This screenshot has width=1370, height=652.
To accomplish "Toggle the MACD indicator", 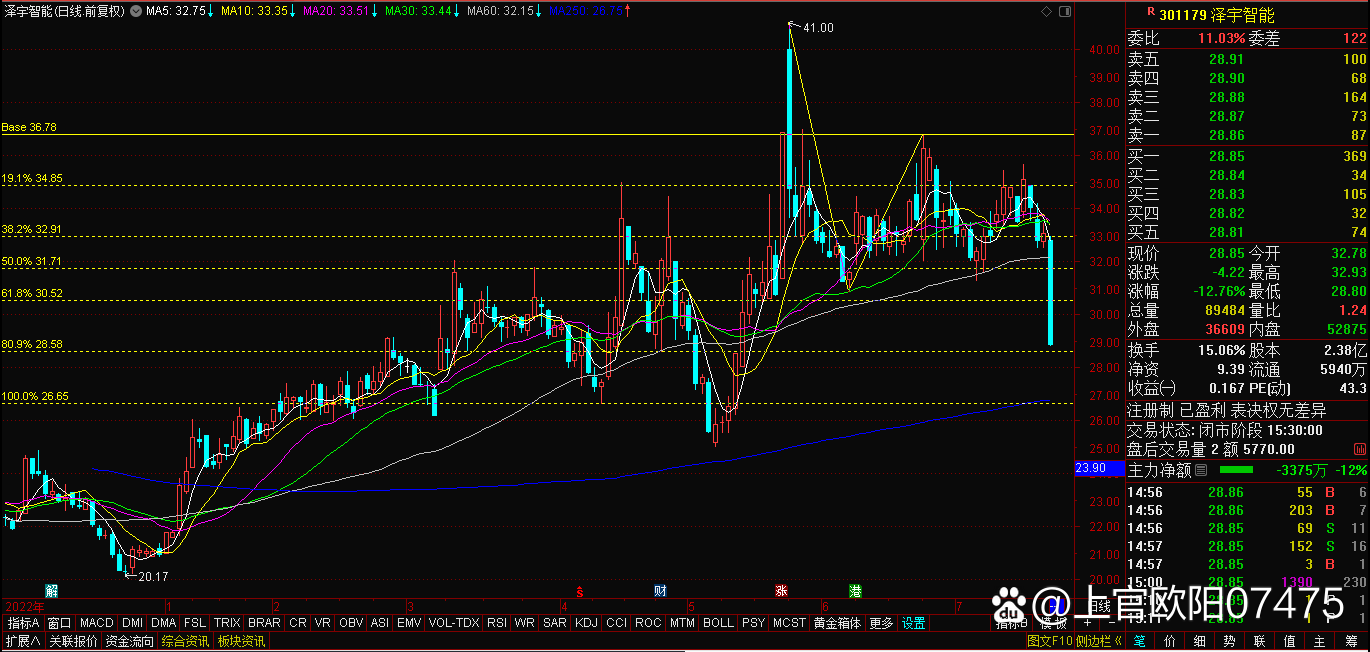I will tap(97, 623).
